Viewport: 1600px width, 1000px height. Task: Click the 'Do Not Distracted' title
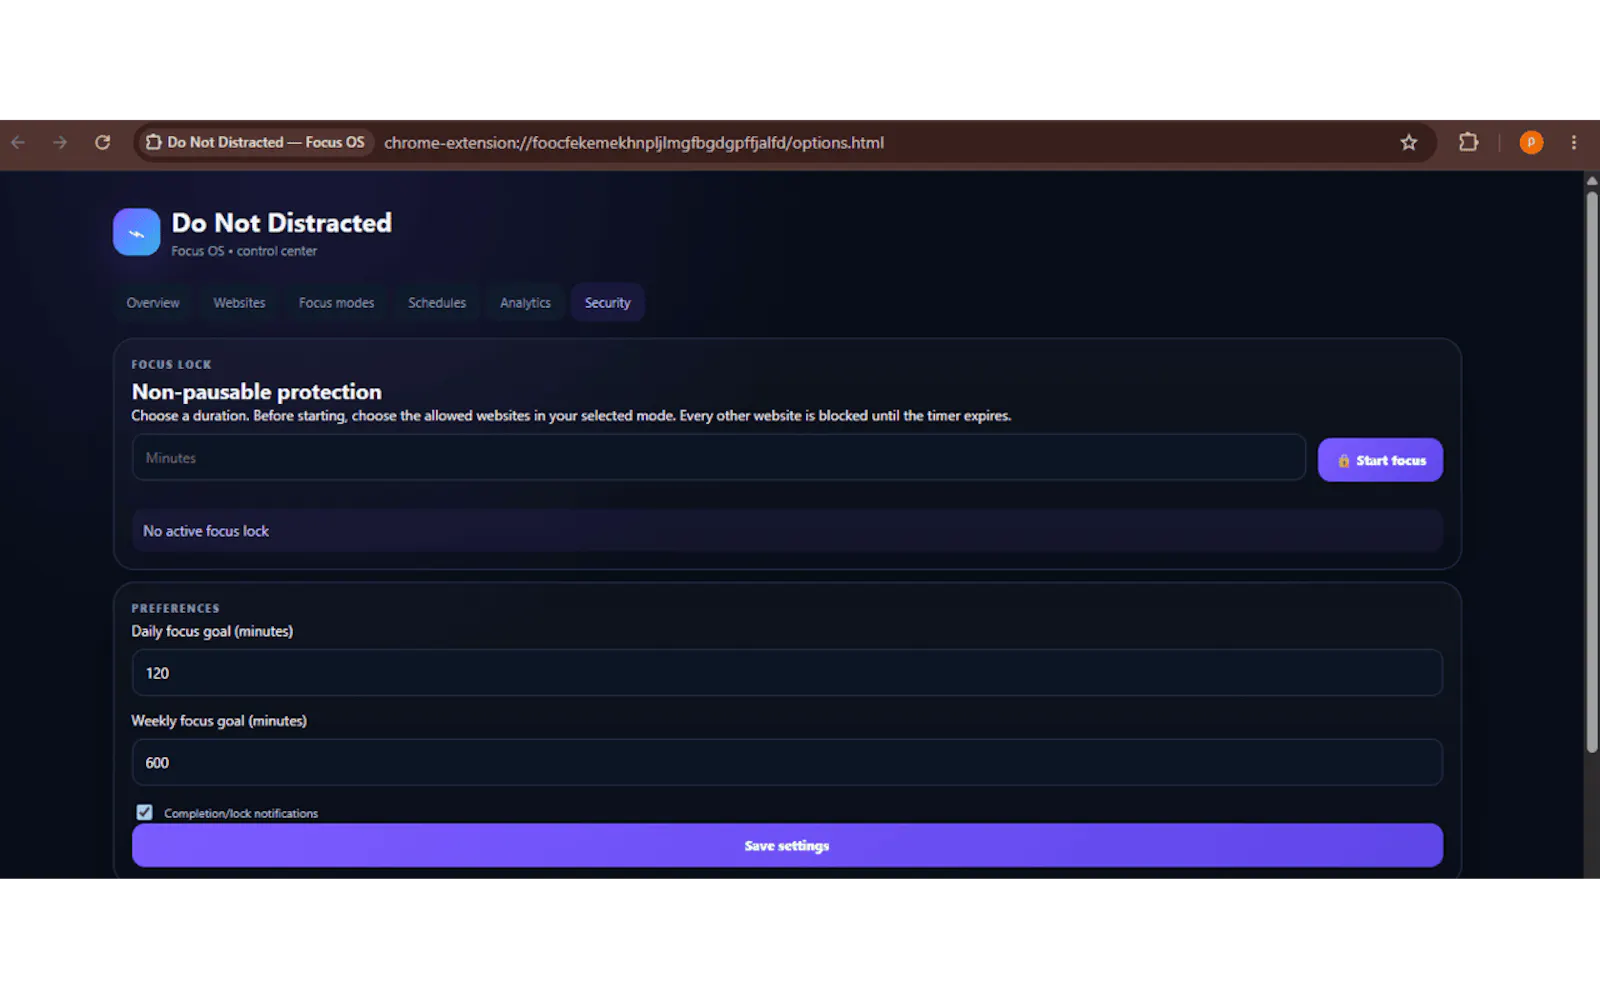coord(282,223)
